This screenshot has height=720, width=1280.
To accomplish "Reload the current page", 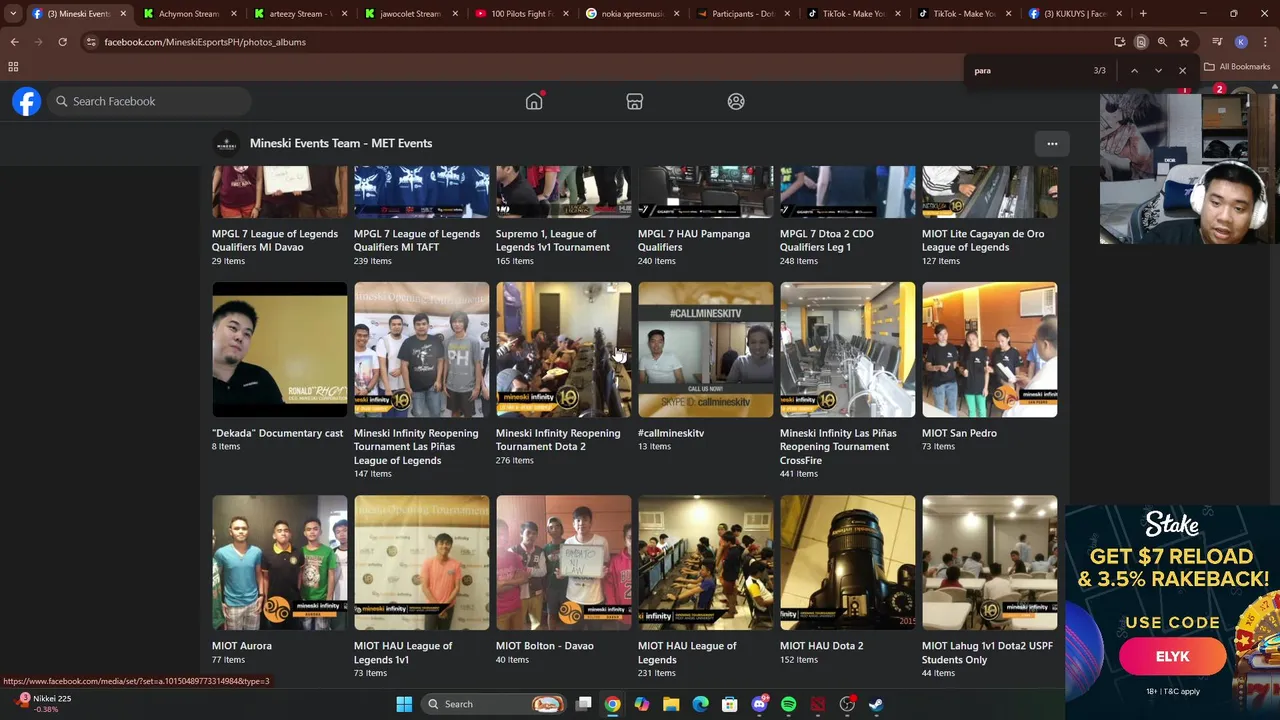I will 62,42.
